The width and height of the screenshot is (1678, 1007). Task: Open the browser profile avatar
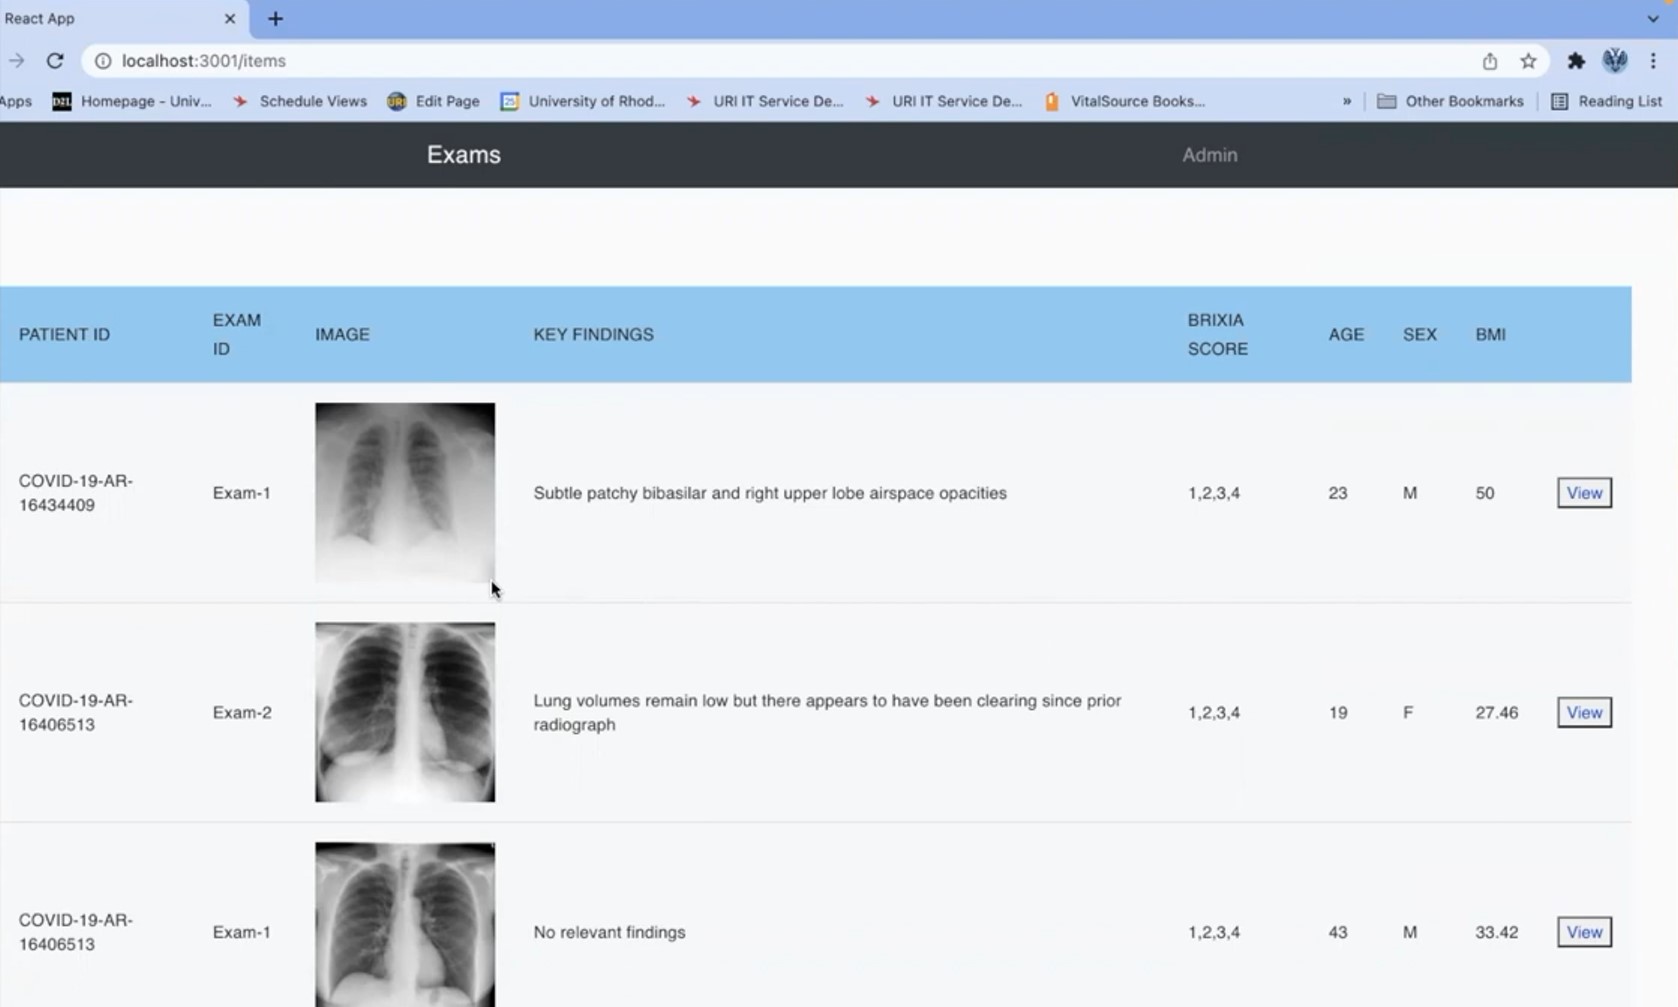pos(1614,61)
